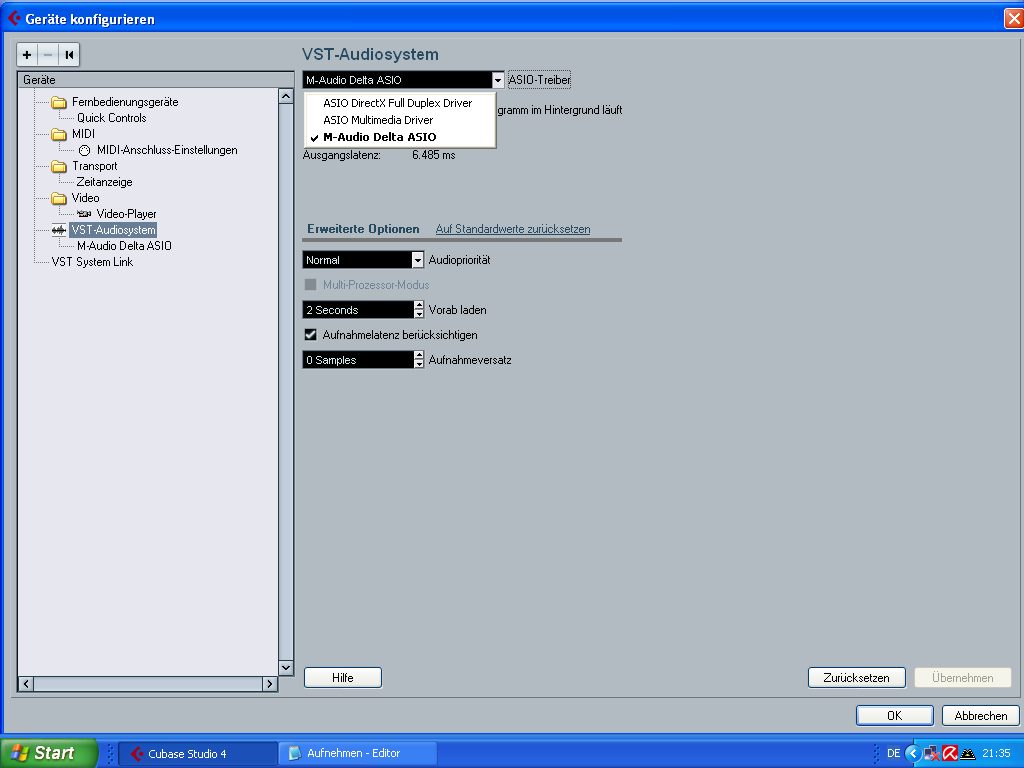Select Fernbedienungsgeräte label in the tree
The height and width of the screenshot is (768, 1024).
pos(125,103)
